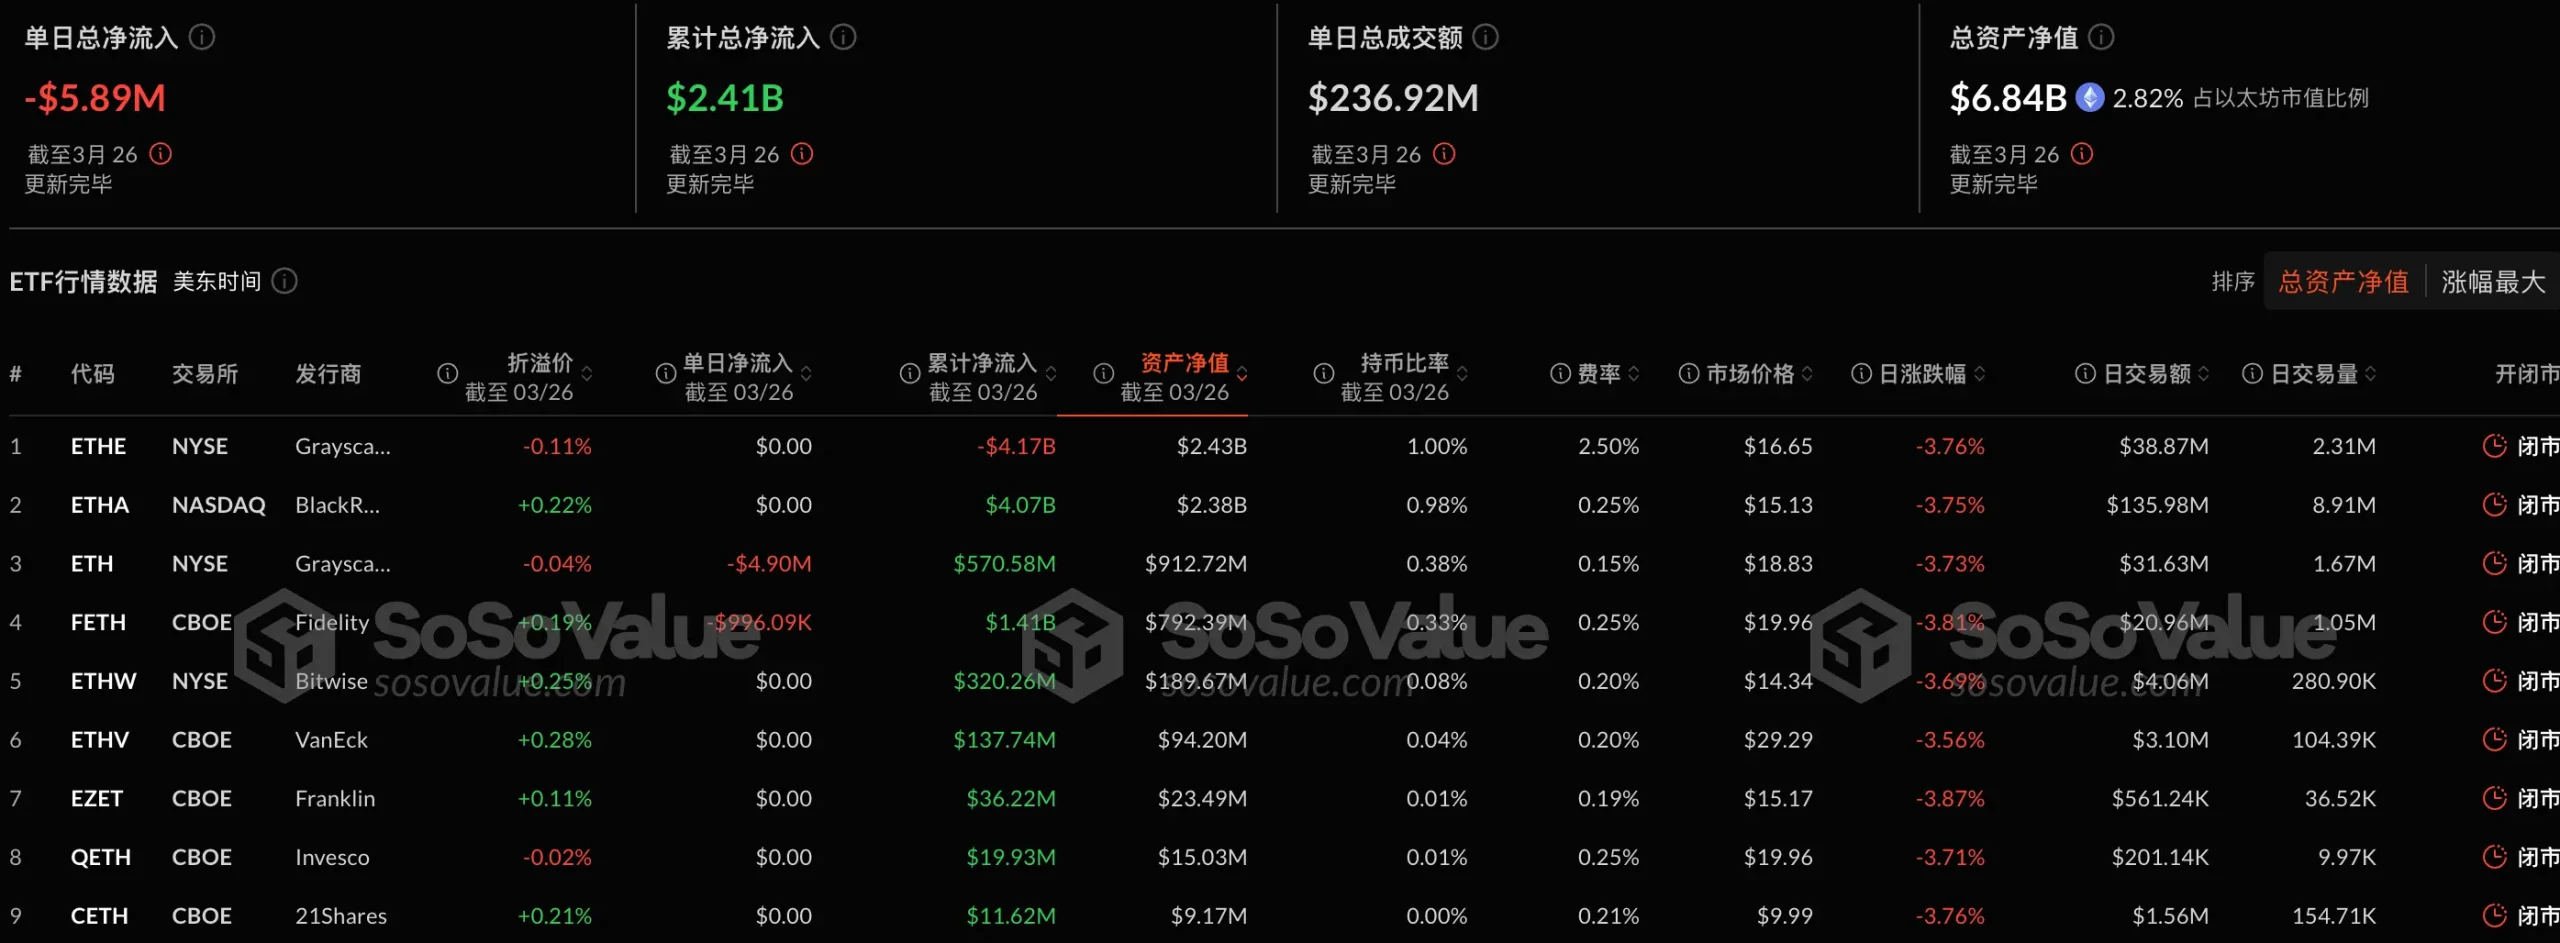Click the ETHE ticker code

pyautogui.click(x=99, y=446)
